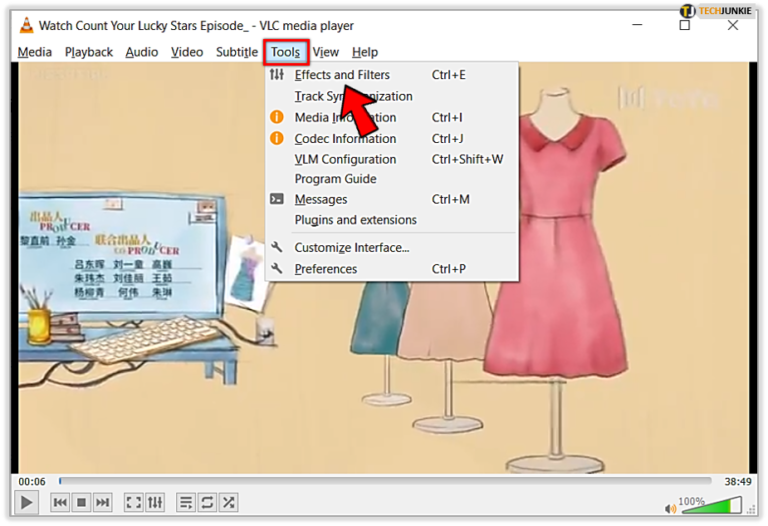Image resolution: width=768 pixels, height=526 pixels.
Task: Open extended settings from bottom toolbar
Action: click(x=155, y=502)
